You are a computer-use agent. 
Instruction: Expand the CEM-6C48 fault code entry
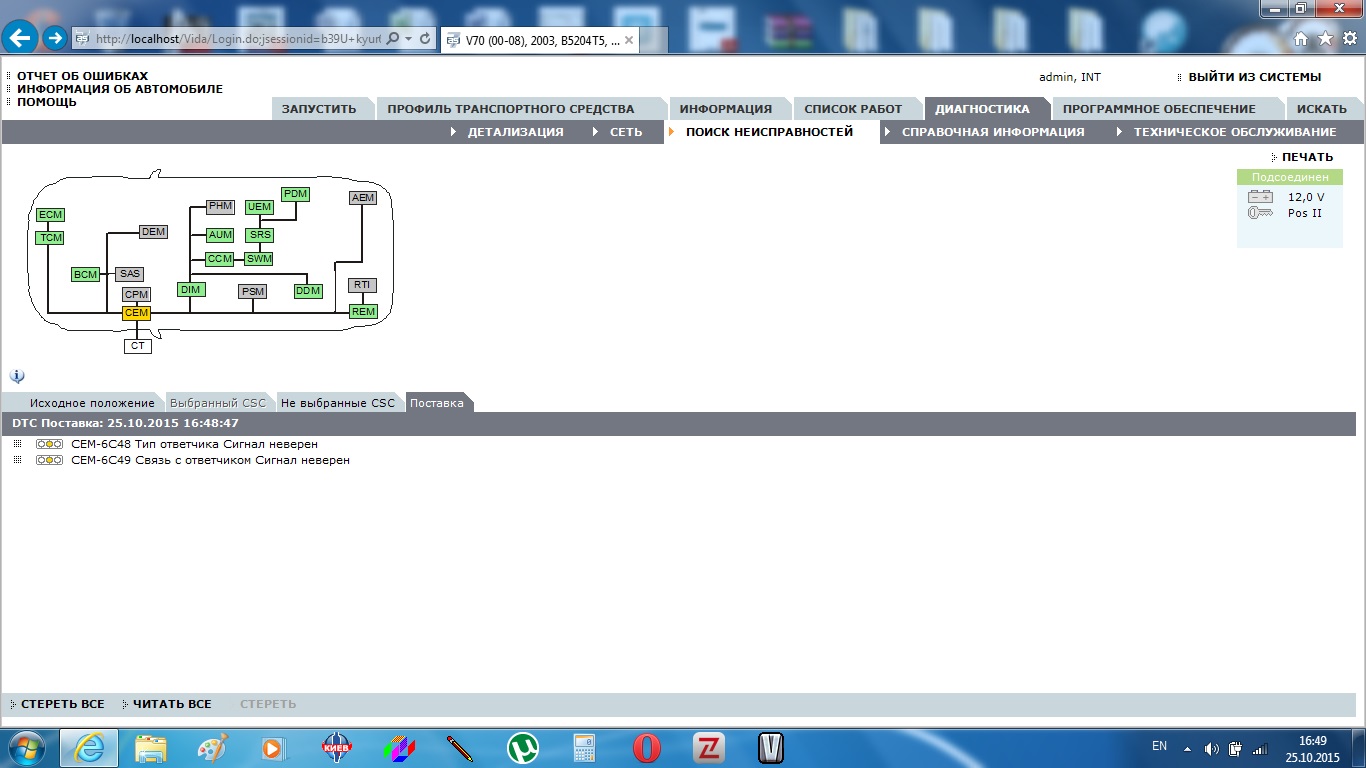coord(17,444)
